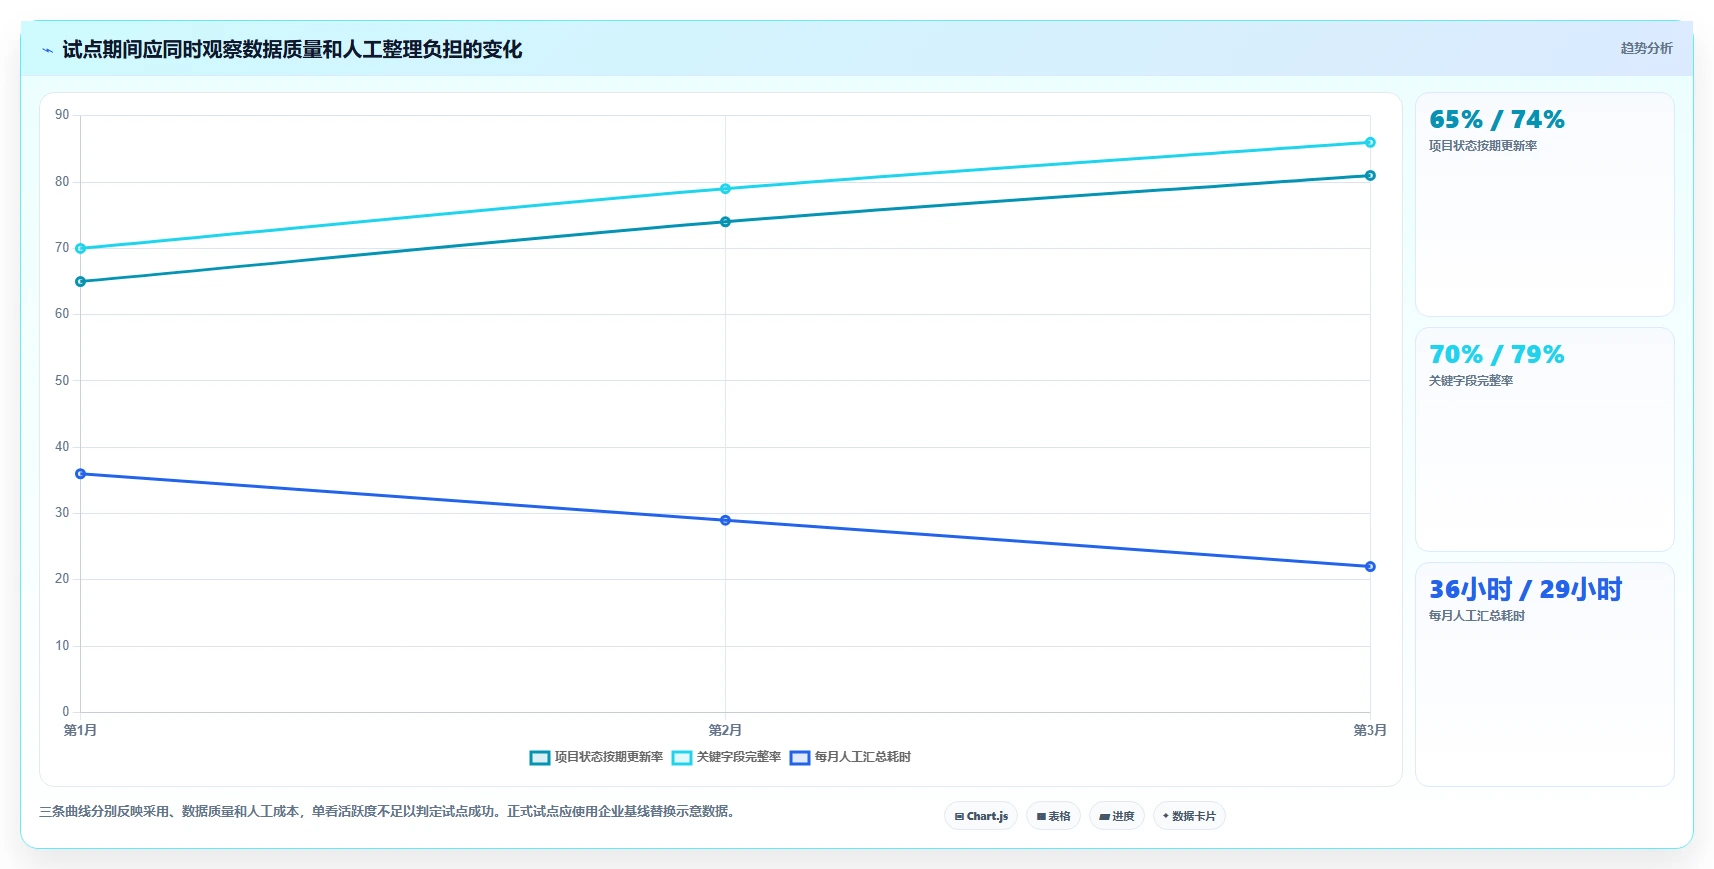Click the 关键字段完整率 point at 第1月
Screen dimensions: 1714x869
81,249
